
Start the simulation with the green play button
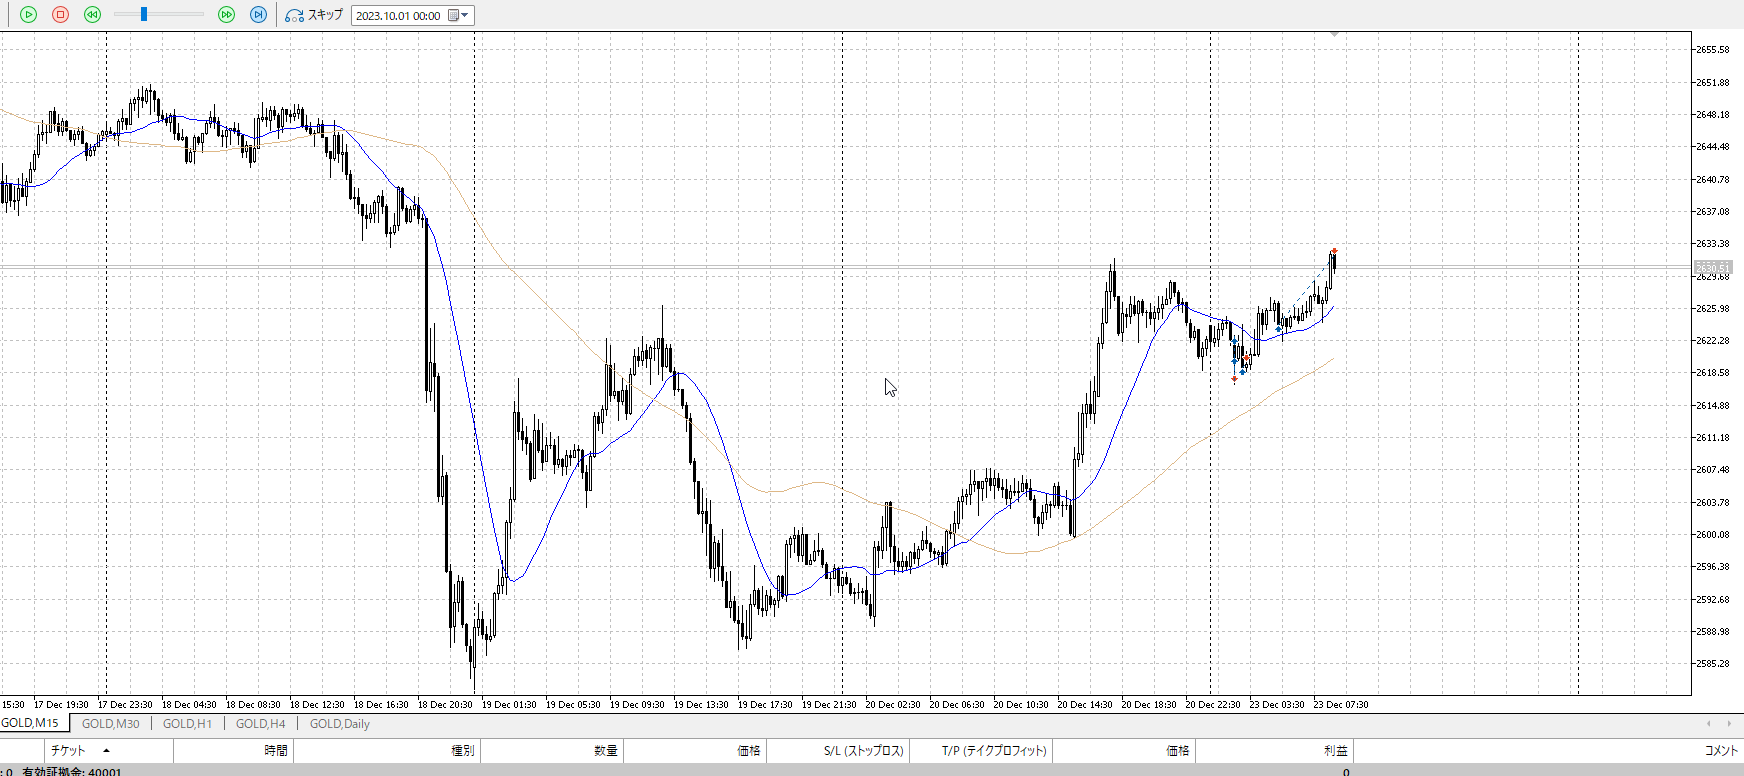click(x=28, y=15)
